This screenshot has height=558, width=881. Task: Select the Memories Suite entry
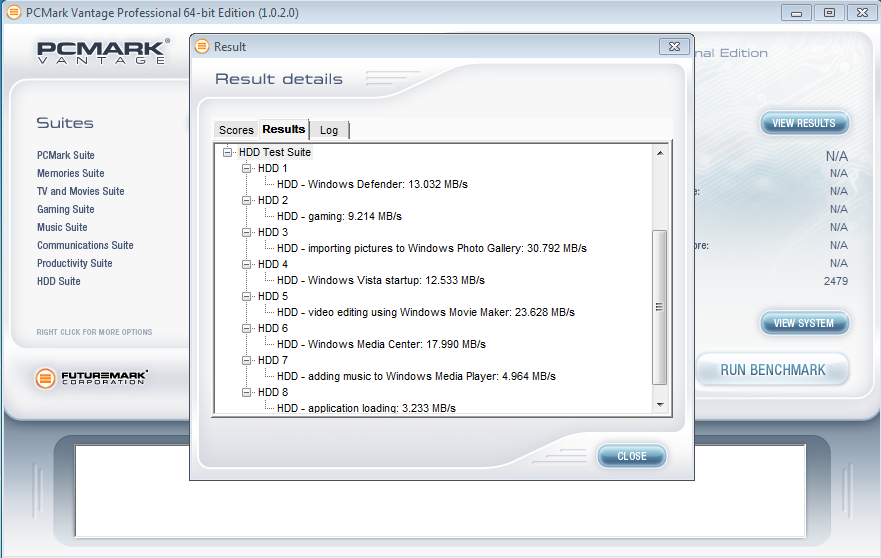pos(71,173)
